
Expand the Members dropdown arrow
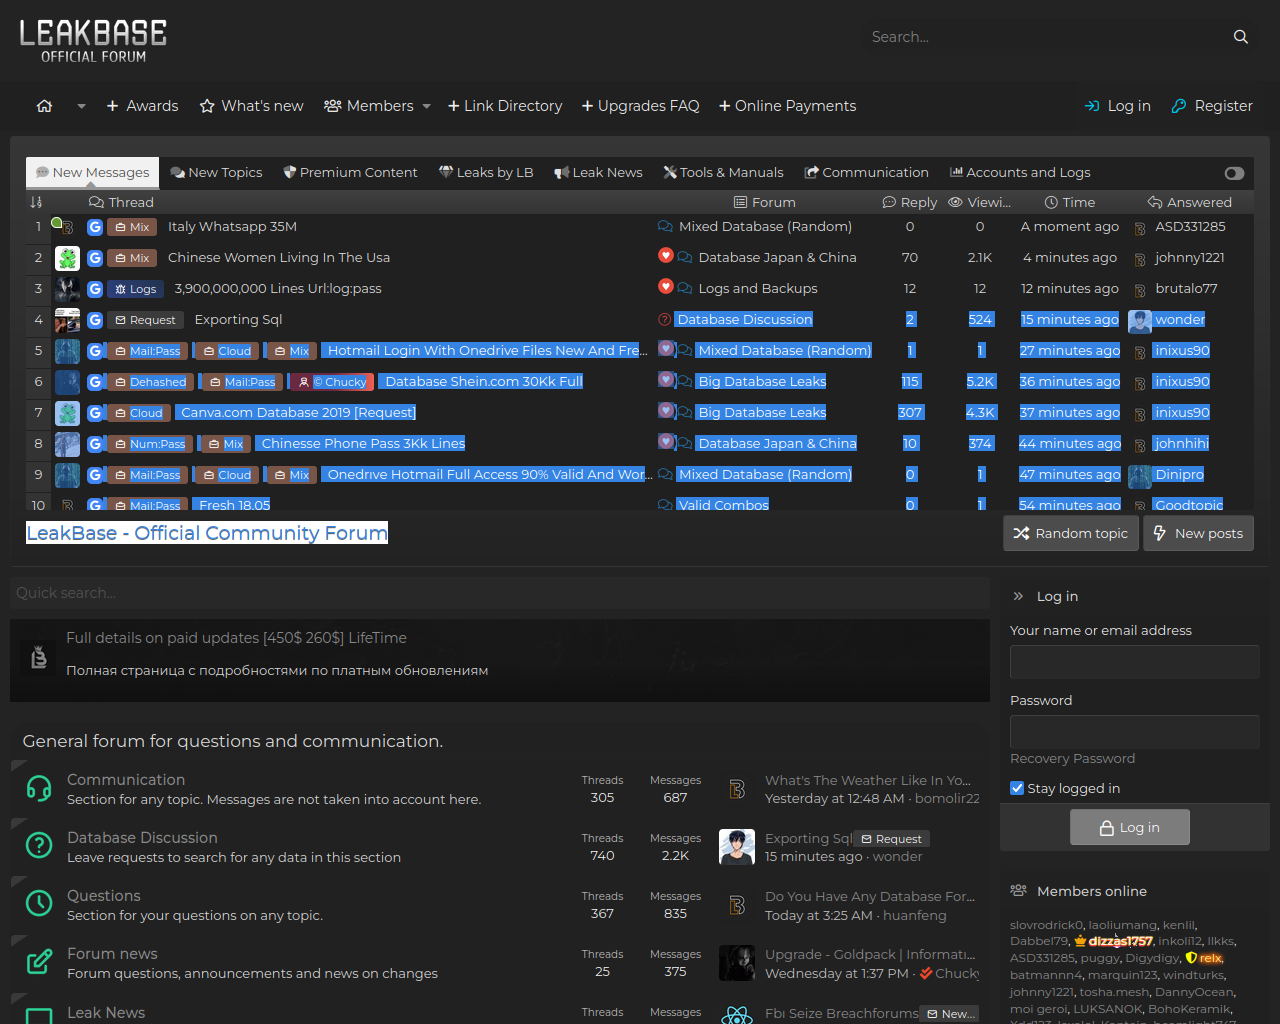pos(427,106)
